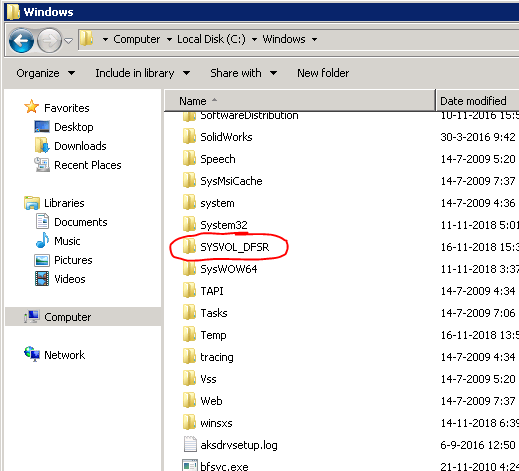Go back with the Back arrow button
Screen dimensions: 519x471
[21, 40]
